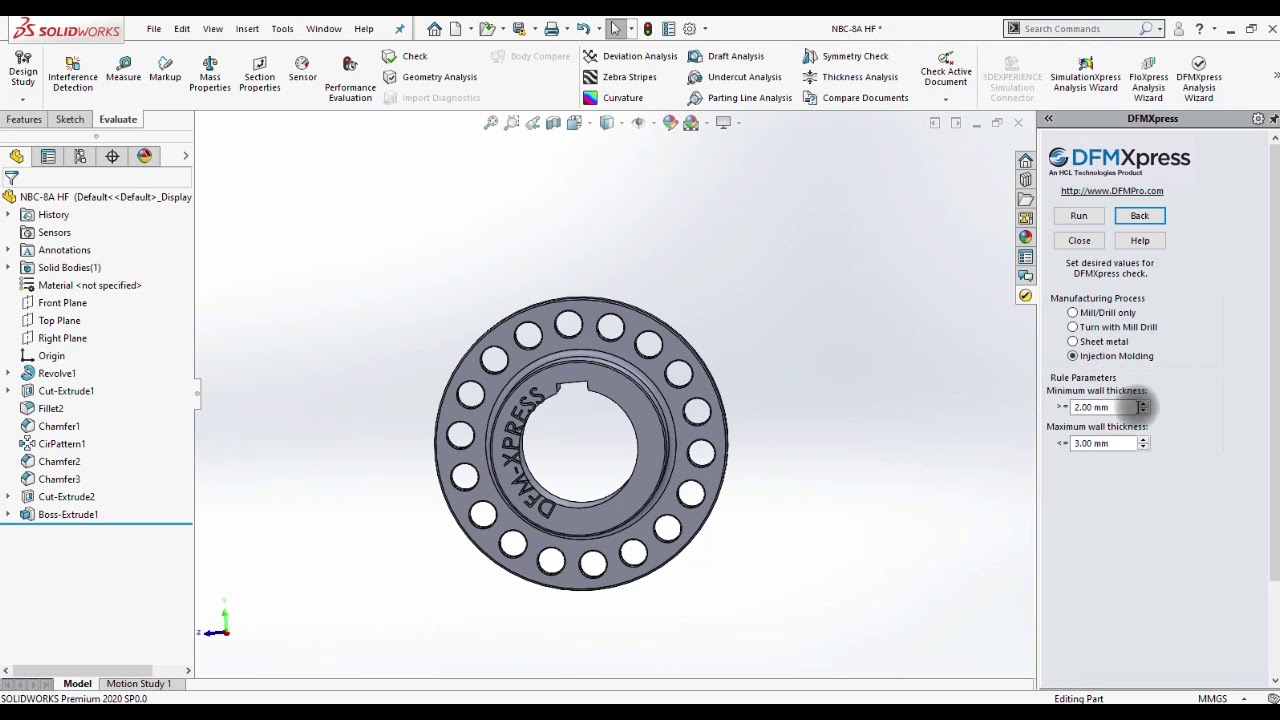The width and height of the screenshot is (1280, 720).
Task: Click the Close button in DFMXpress
Action: pos(1079,241)
